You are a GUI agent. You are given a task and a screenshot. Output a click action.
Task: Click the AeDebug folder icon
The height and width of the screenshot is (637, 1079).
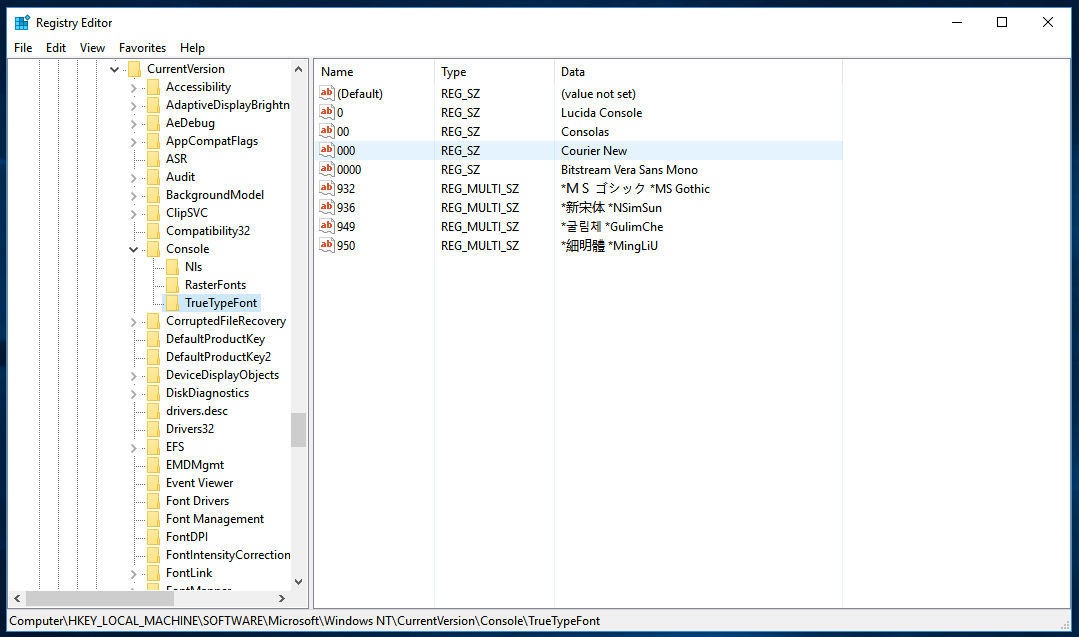pos(153,122)
